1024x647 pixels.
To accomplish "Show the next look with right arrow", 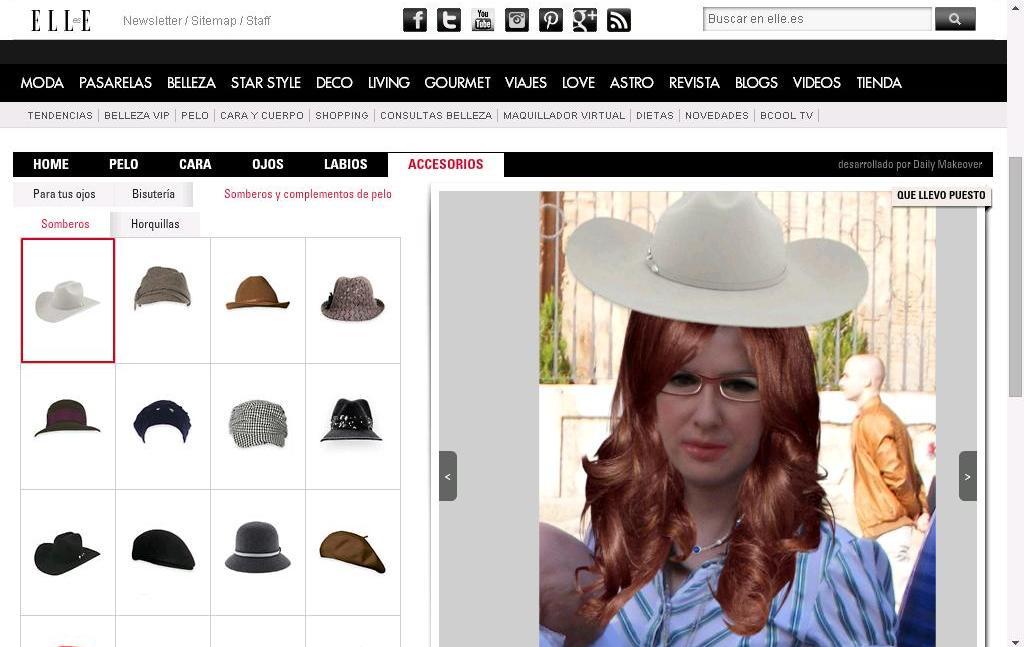I will click(x=967, y=476).
